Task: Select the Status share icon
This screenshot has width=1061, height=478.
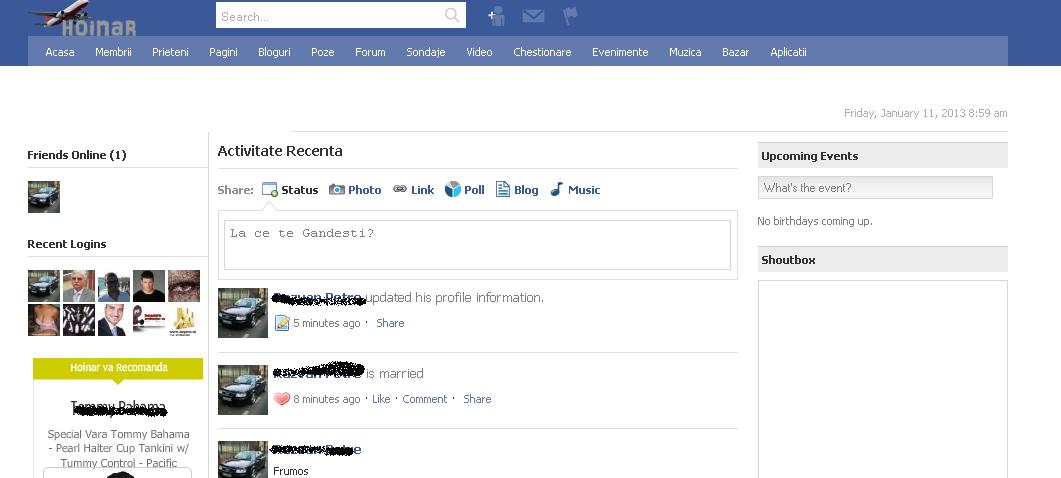Action: (270, 190)
